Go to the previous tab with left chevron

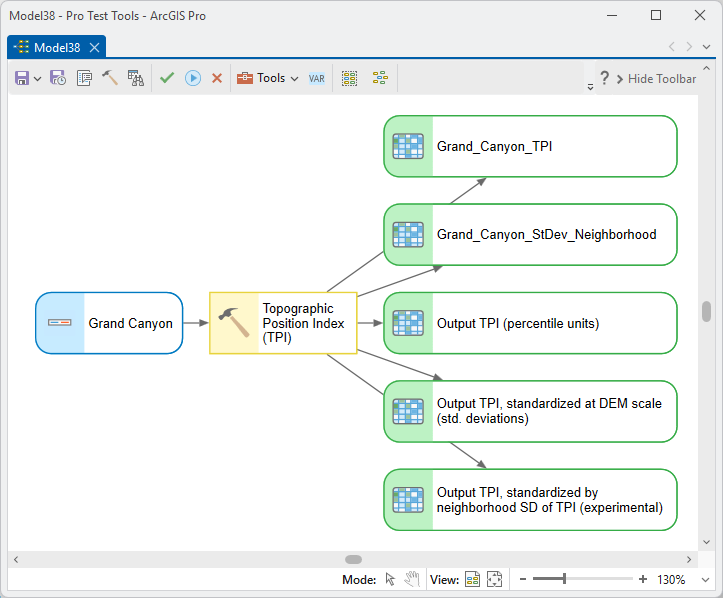[x=672, y=47]
